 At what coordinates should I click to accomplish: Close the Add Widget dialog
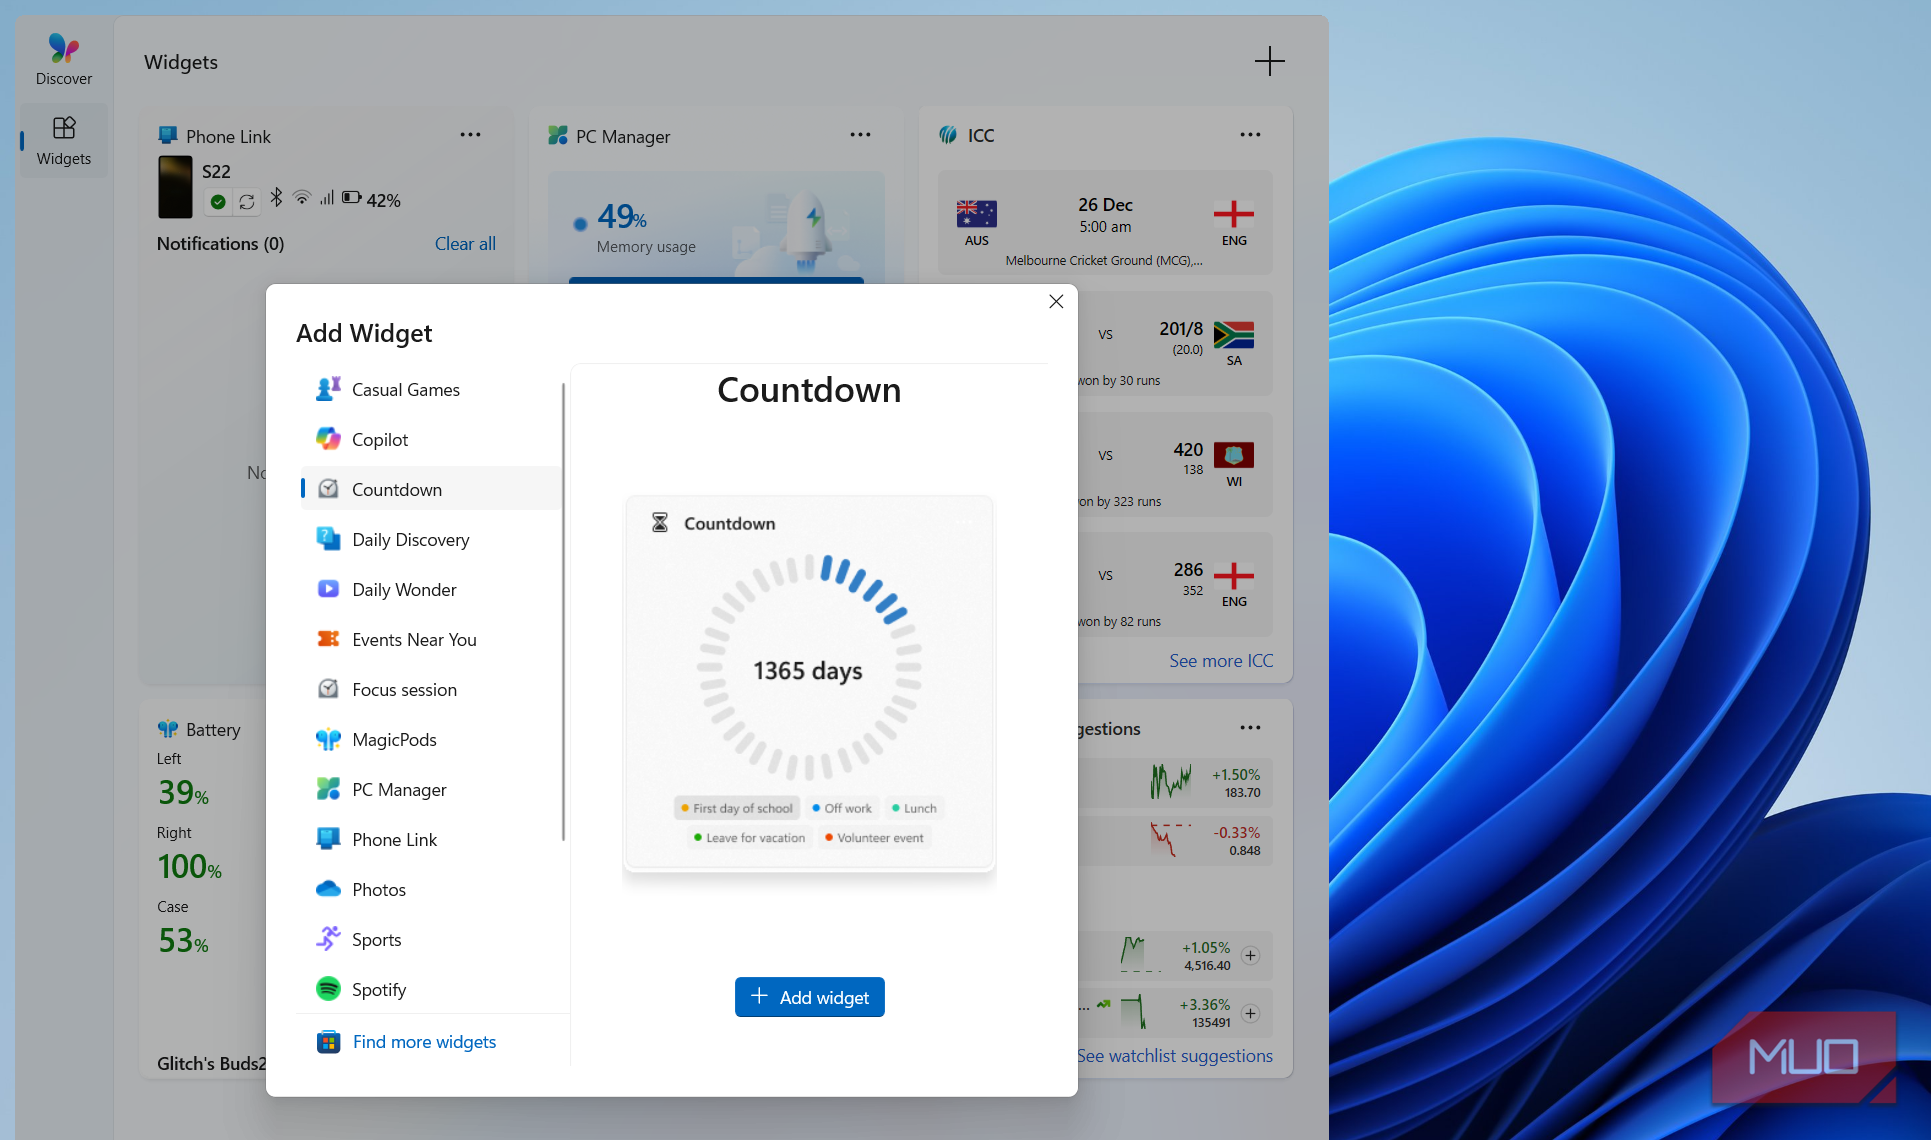[x=1056, y=301]
